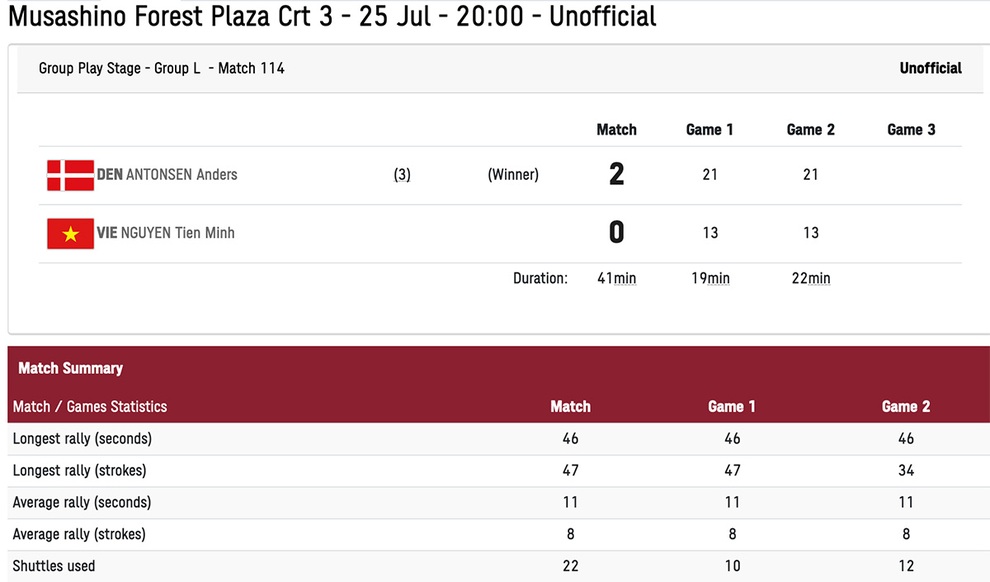This screenshot has height=582, width=990.
Task: Select the Longest rally (strokes) row
Action: 499,471
